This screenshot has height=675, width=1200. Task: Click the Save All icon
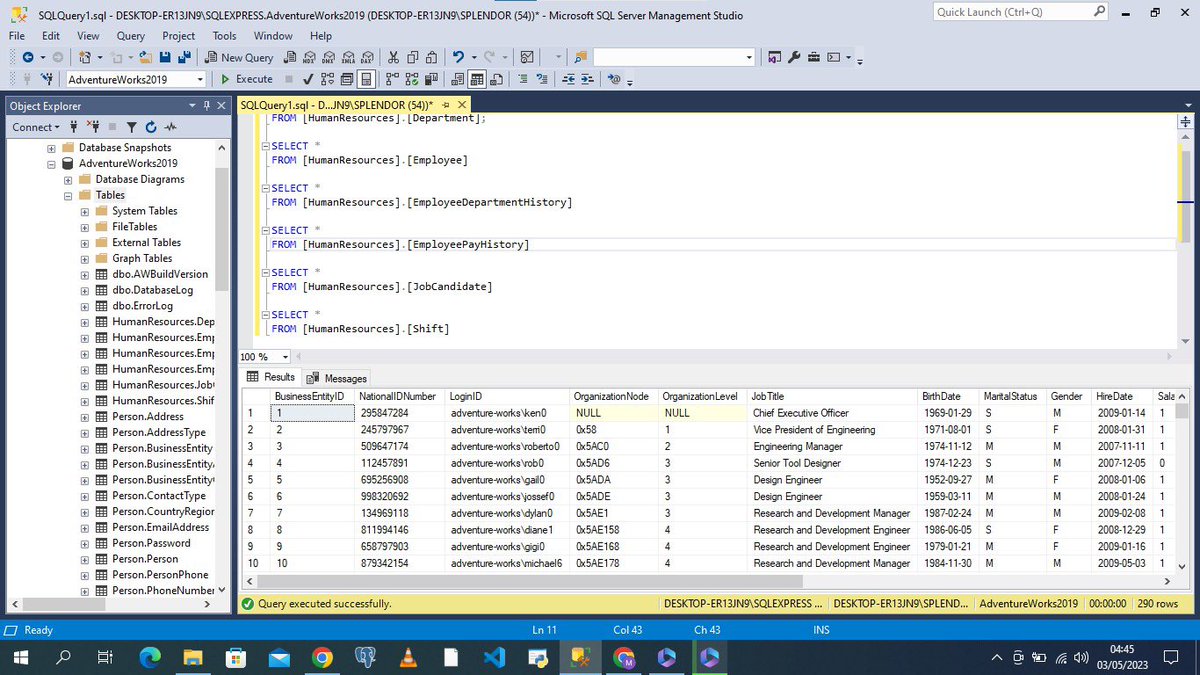point(185,57)
